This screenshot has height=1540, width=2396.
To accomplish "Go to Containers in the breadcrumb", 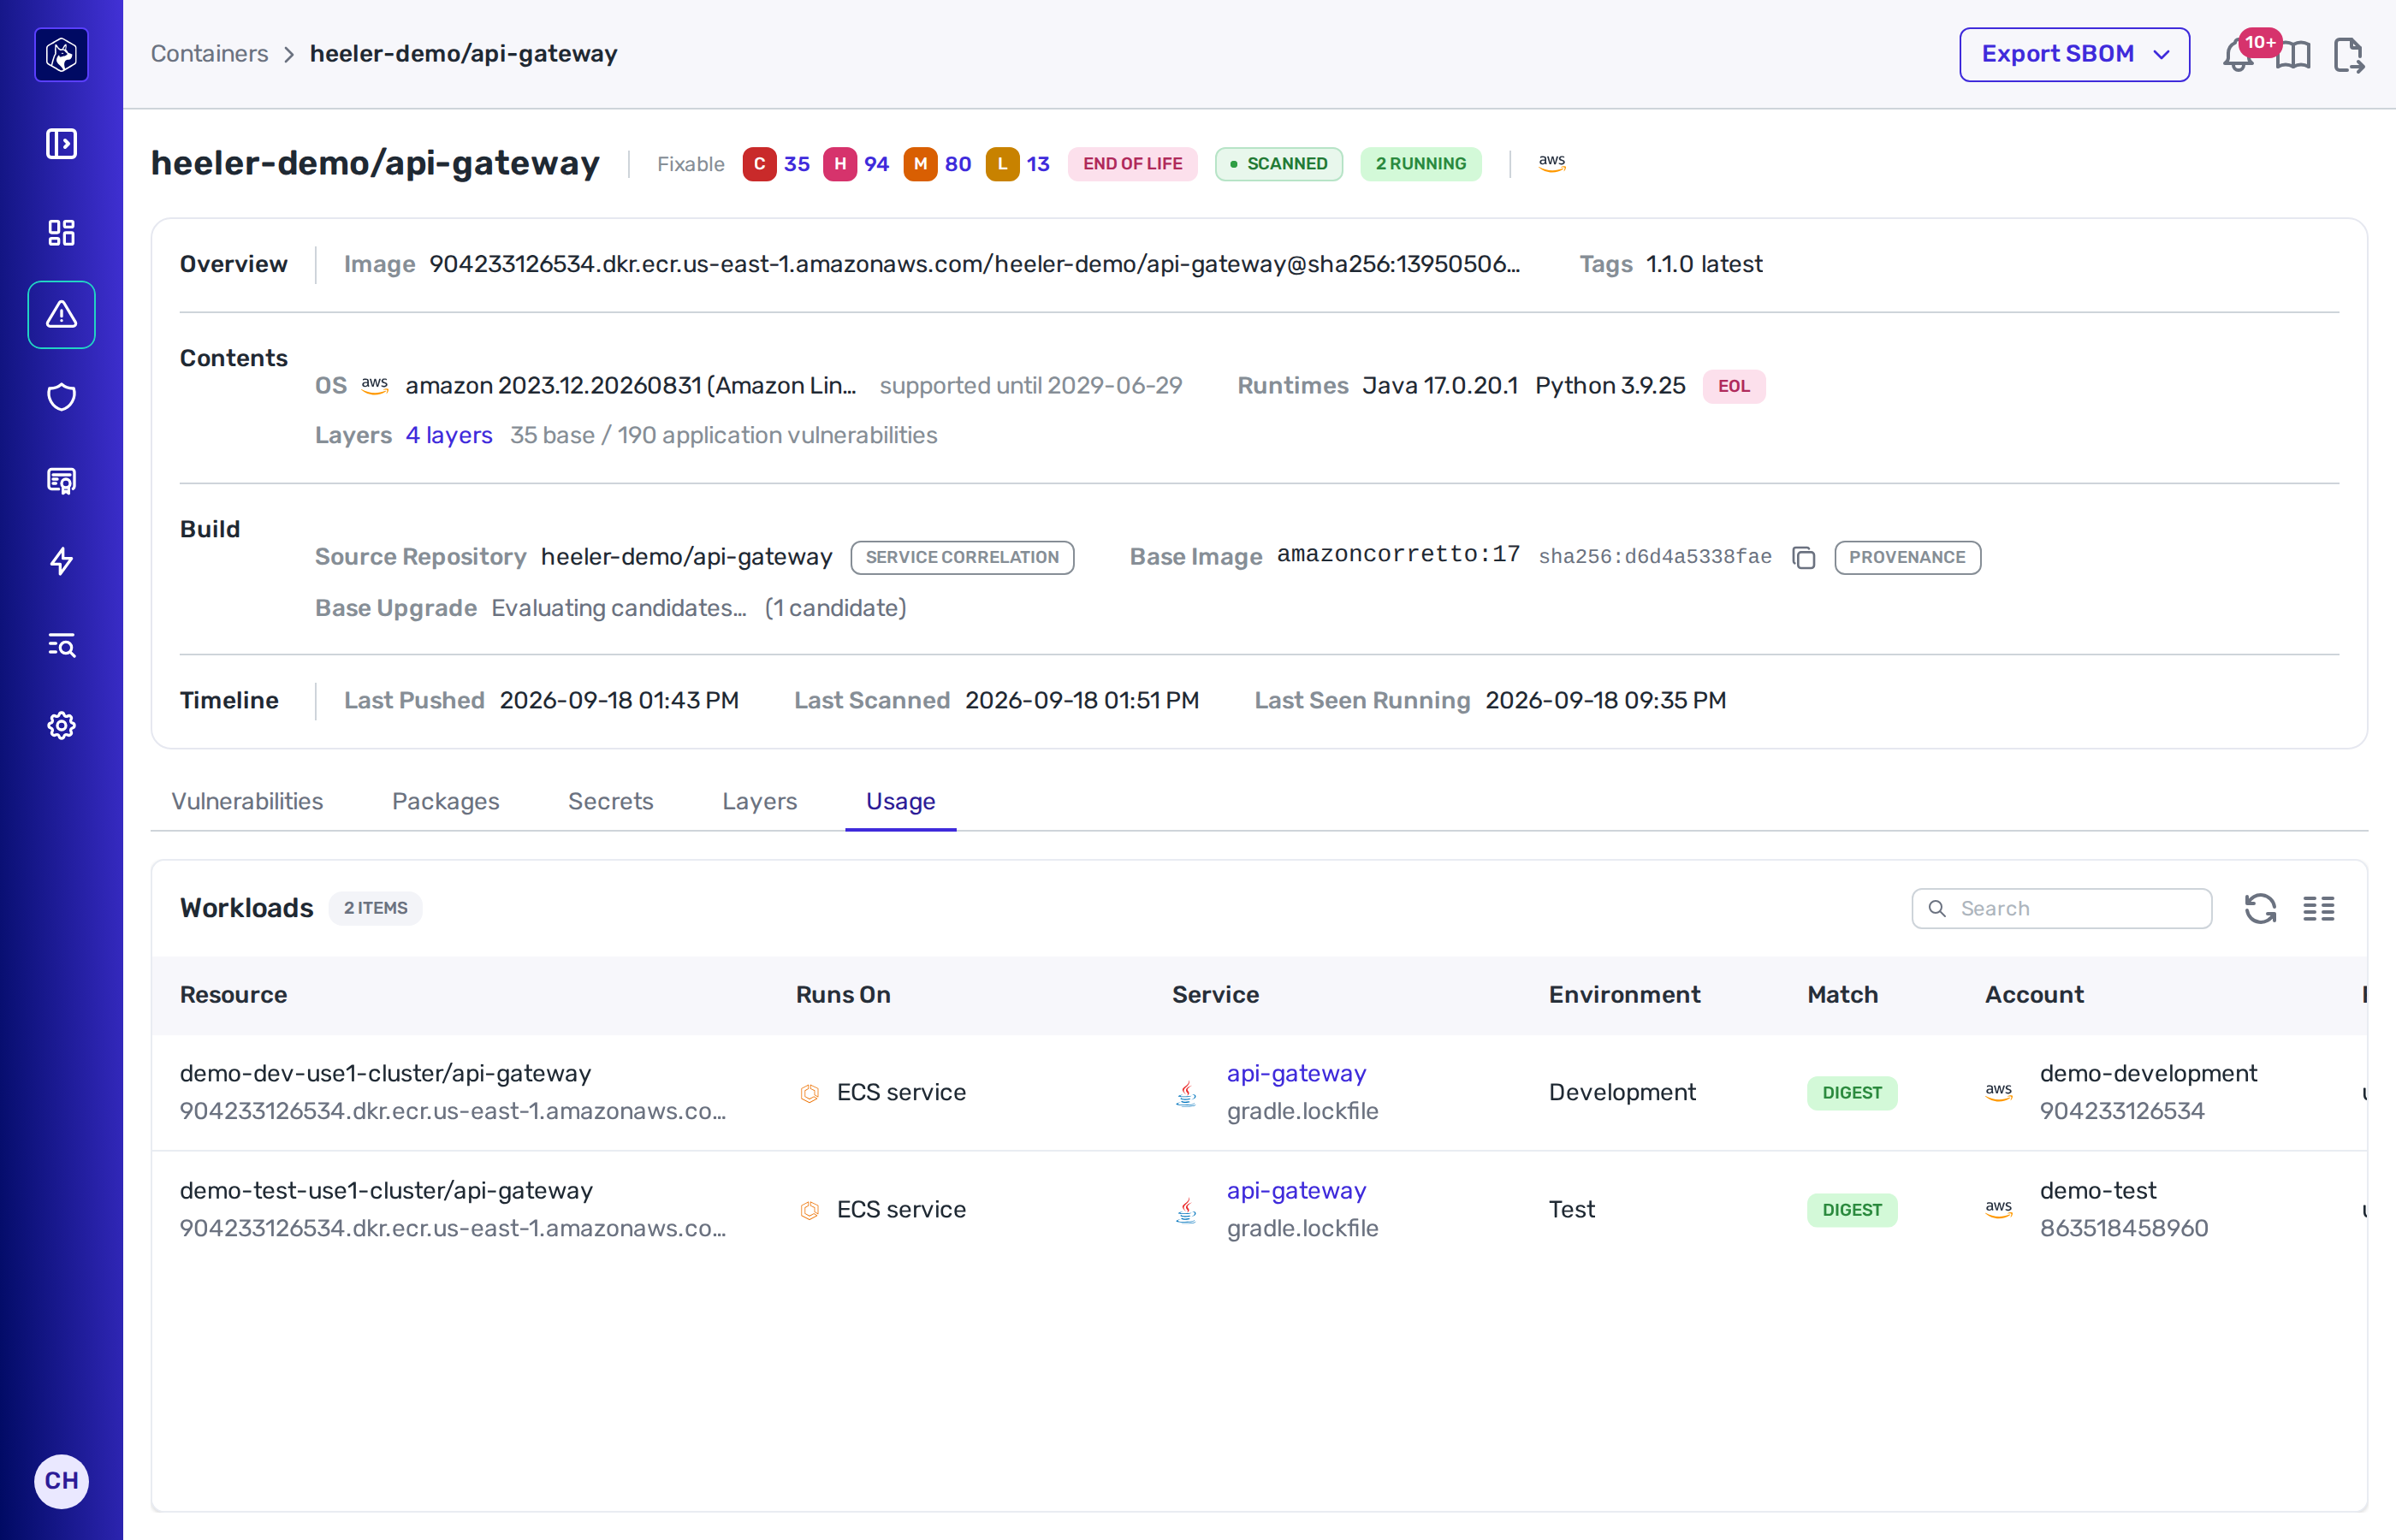I will click(x=209, y=54).
